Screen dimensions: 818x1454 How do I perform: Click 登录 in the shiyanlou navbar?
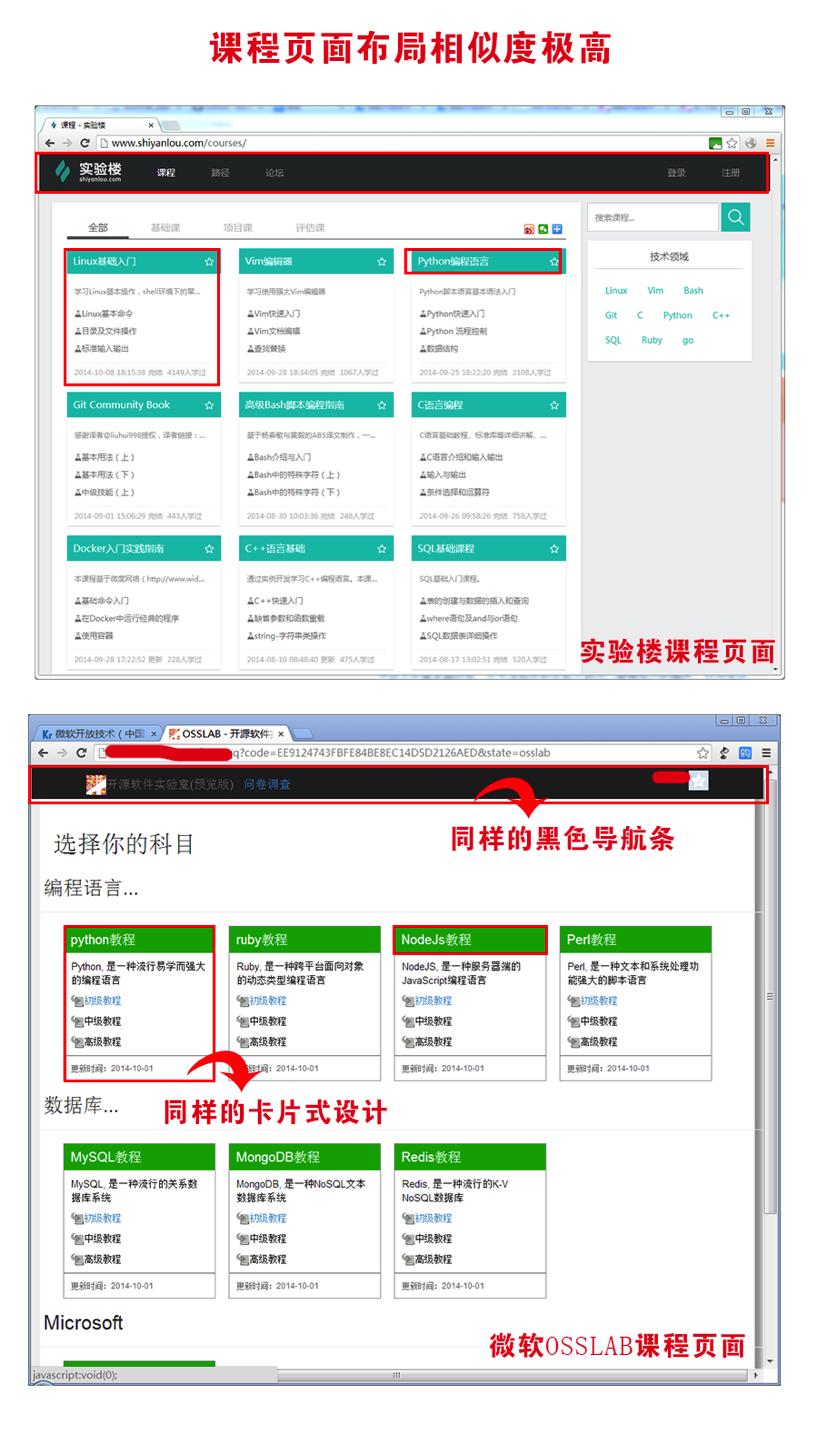pyautogui.click(x=676, y=173)
